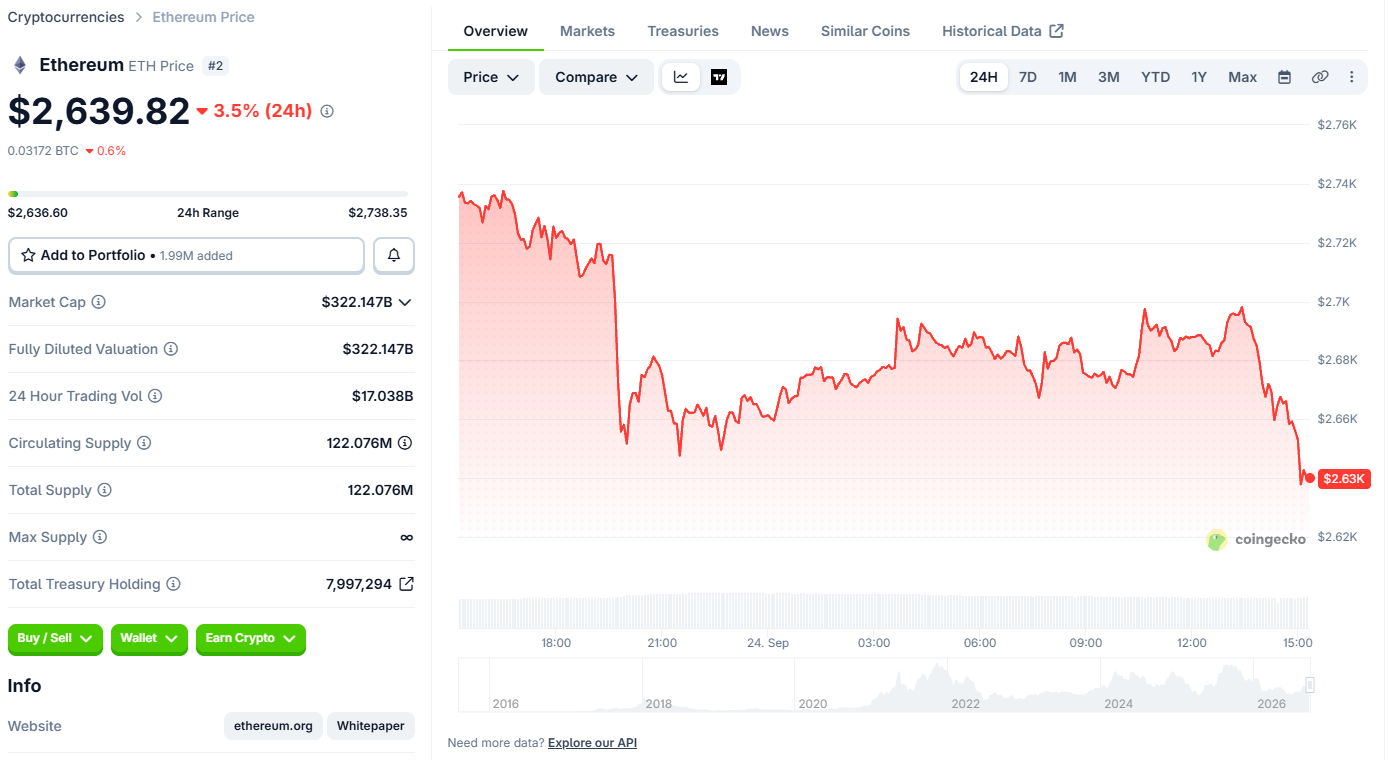Select the 1M time range
Screen dimensions: 1390x760
click(1068, 77)
